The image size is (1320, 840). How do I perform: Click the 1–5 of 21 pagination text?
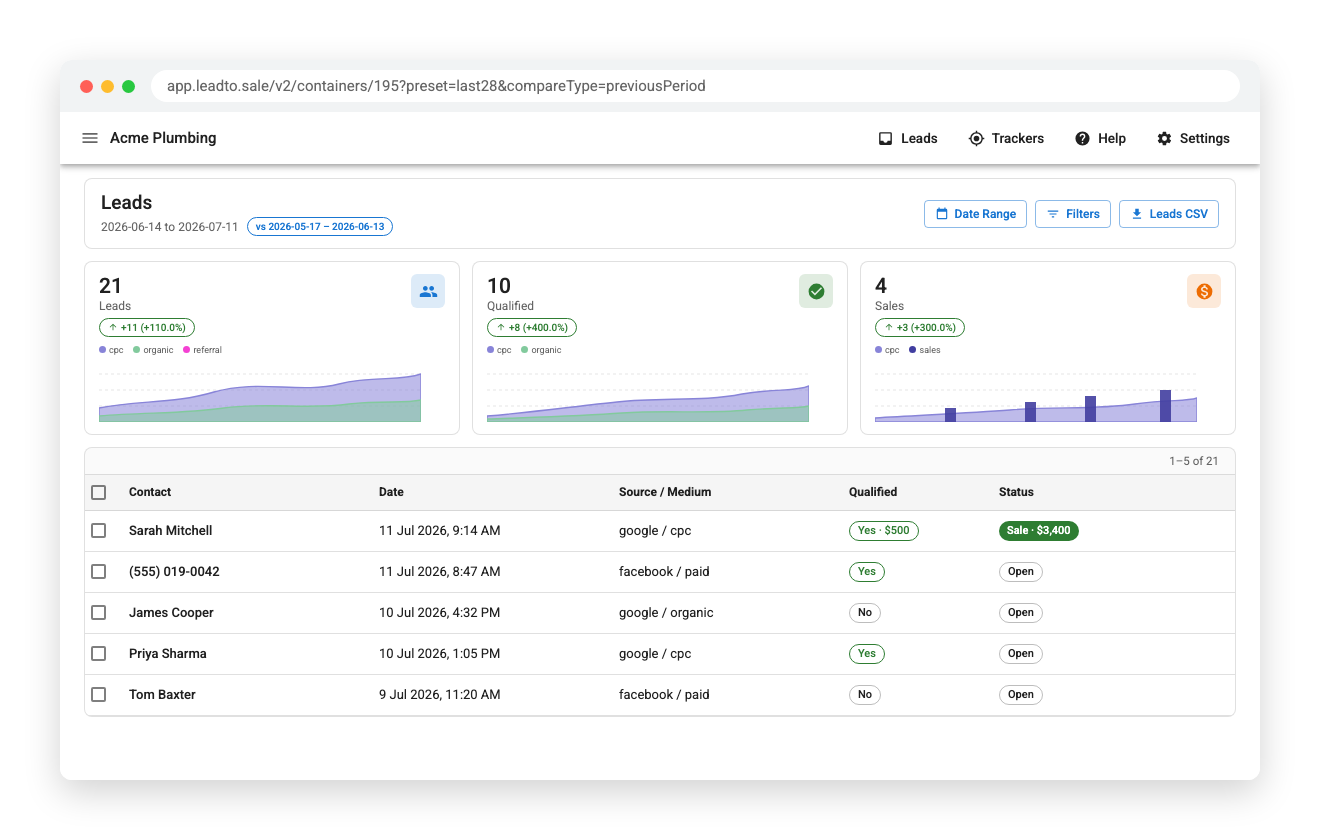coord(1194,461)
